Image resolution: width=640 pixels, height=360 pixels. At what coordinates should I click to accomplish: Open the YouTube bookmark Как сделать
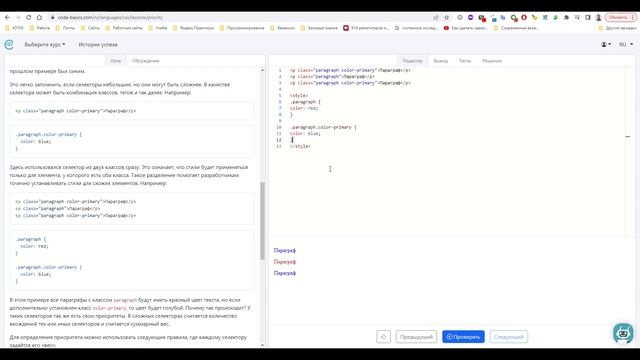pos(466,28)
